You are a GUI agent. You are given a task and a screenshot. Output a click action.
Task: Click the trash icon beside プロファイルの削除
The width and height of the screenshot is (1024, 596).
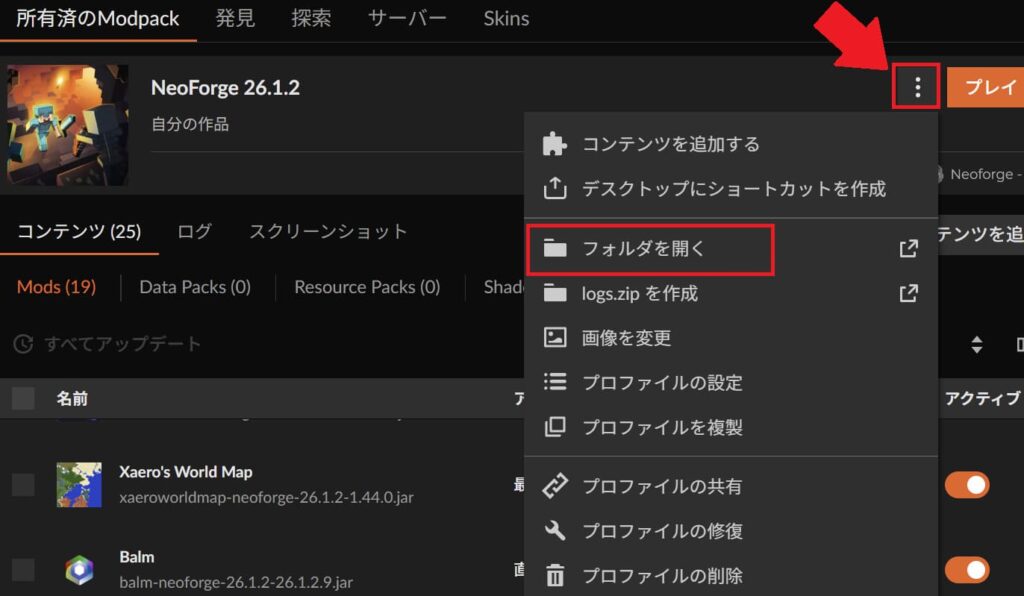[554, 575]
